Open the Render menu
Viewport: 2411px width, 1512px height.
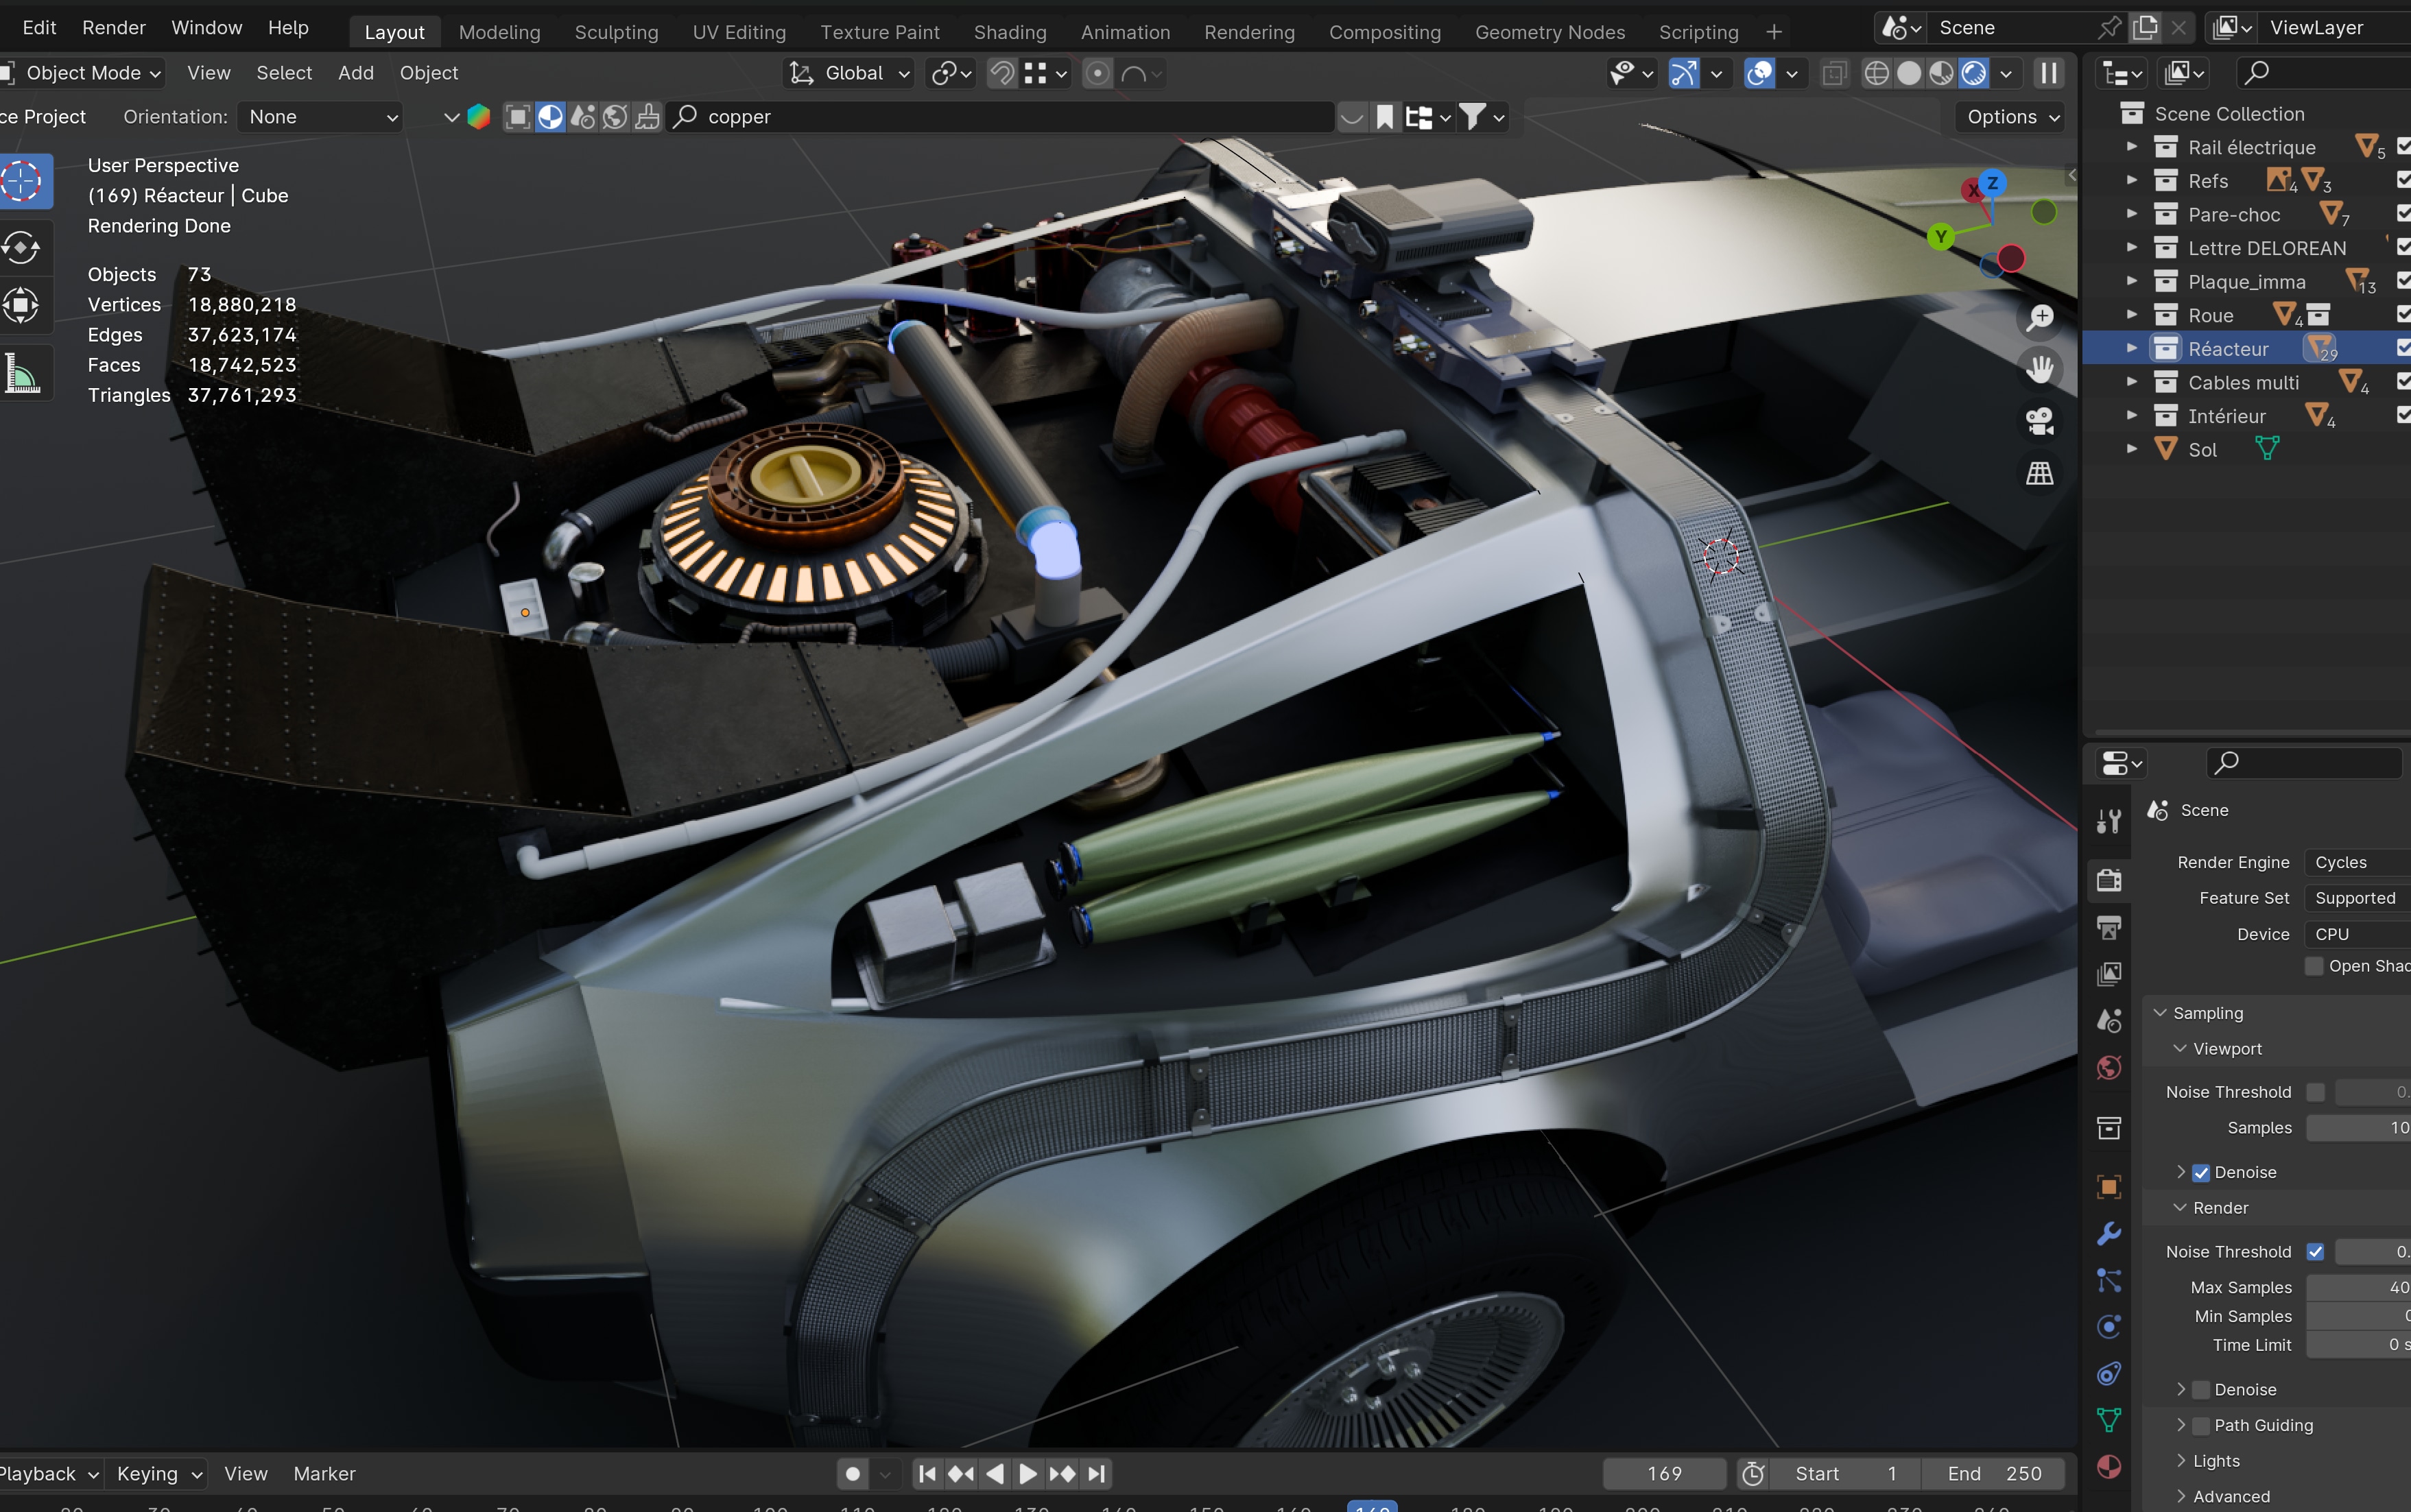(x=114, y=28)
